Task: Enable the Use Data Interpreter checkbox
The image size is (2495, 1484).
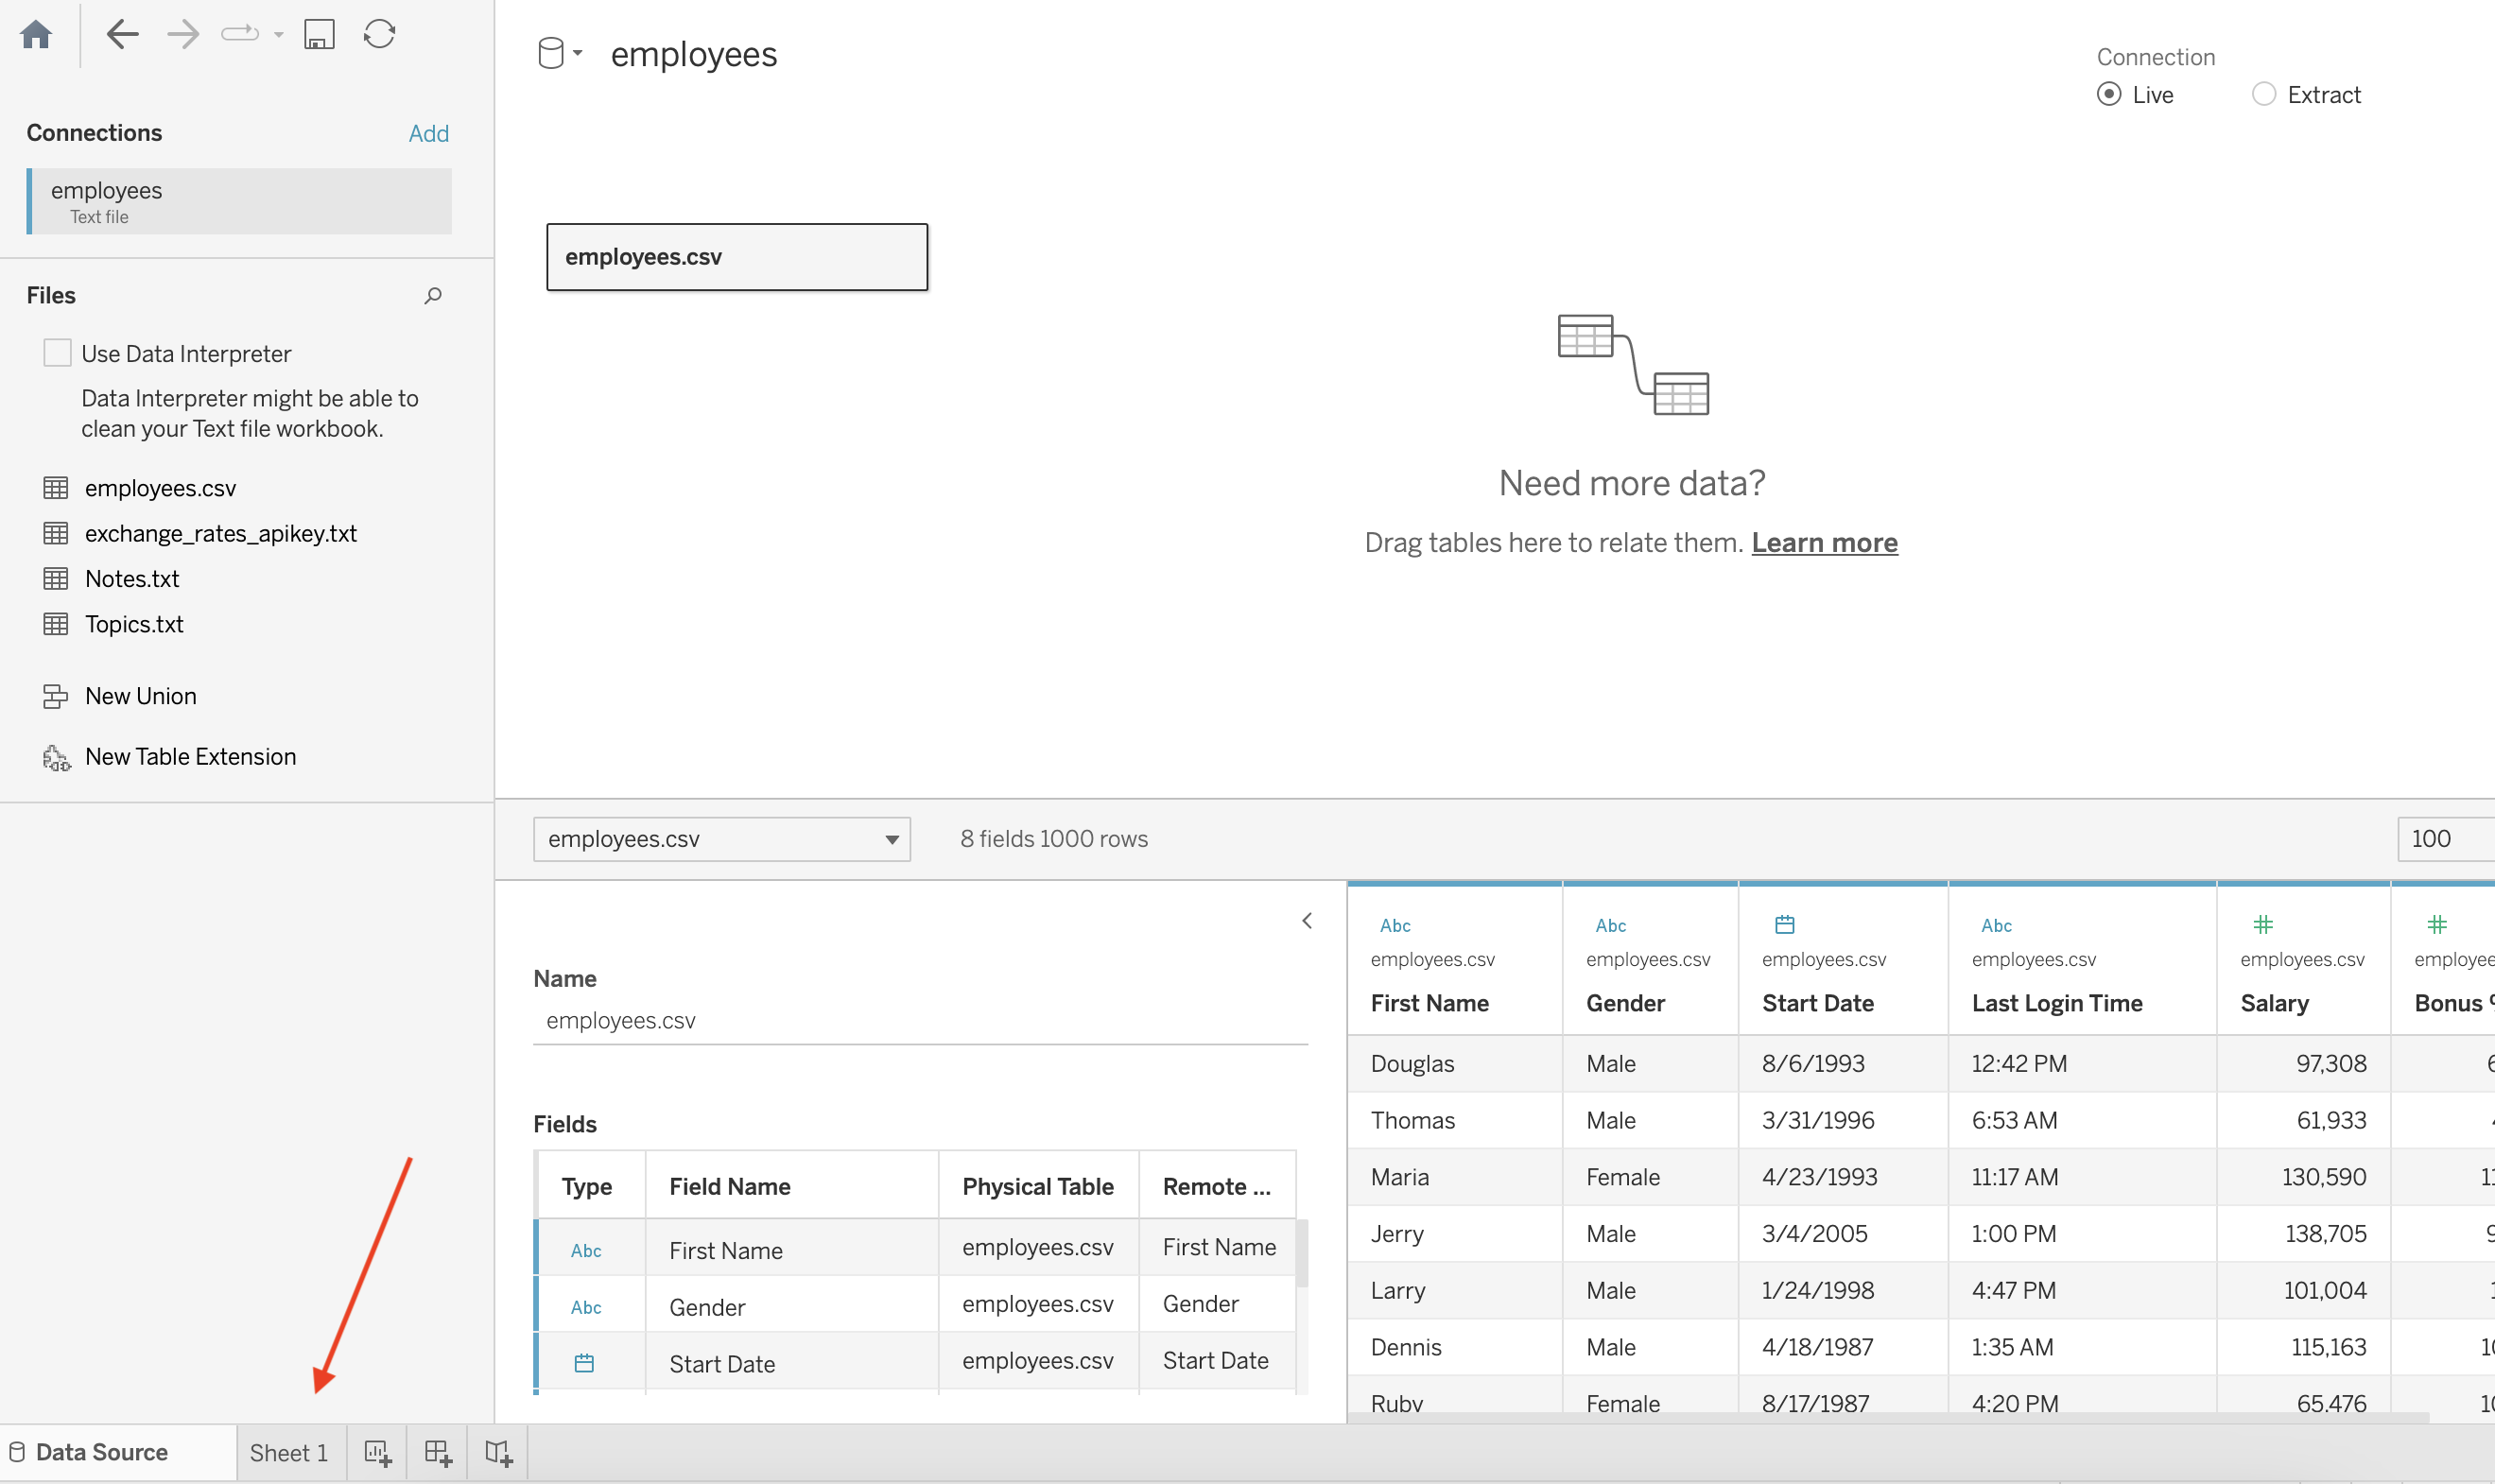Action: click(x=58, y=353)
